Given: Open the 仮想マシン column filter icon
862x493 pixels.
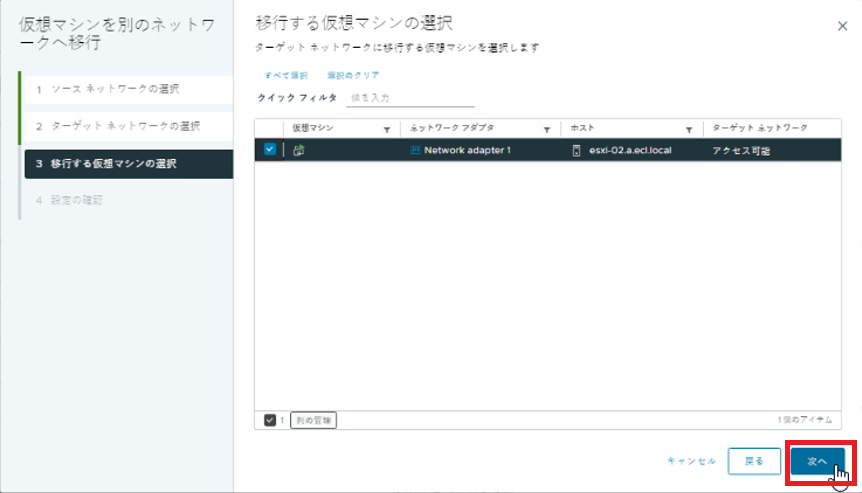Looking at the screenshot, I should click(387, 130).
